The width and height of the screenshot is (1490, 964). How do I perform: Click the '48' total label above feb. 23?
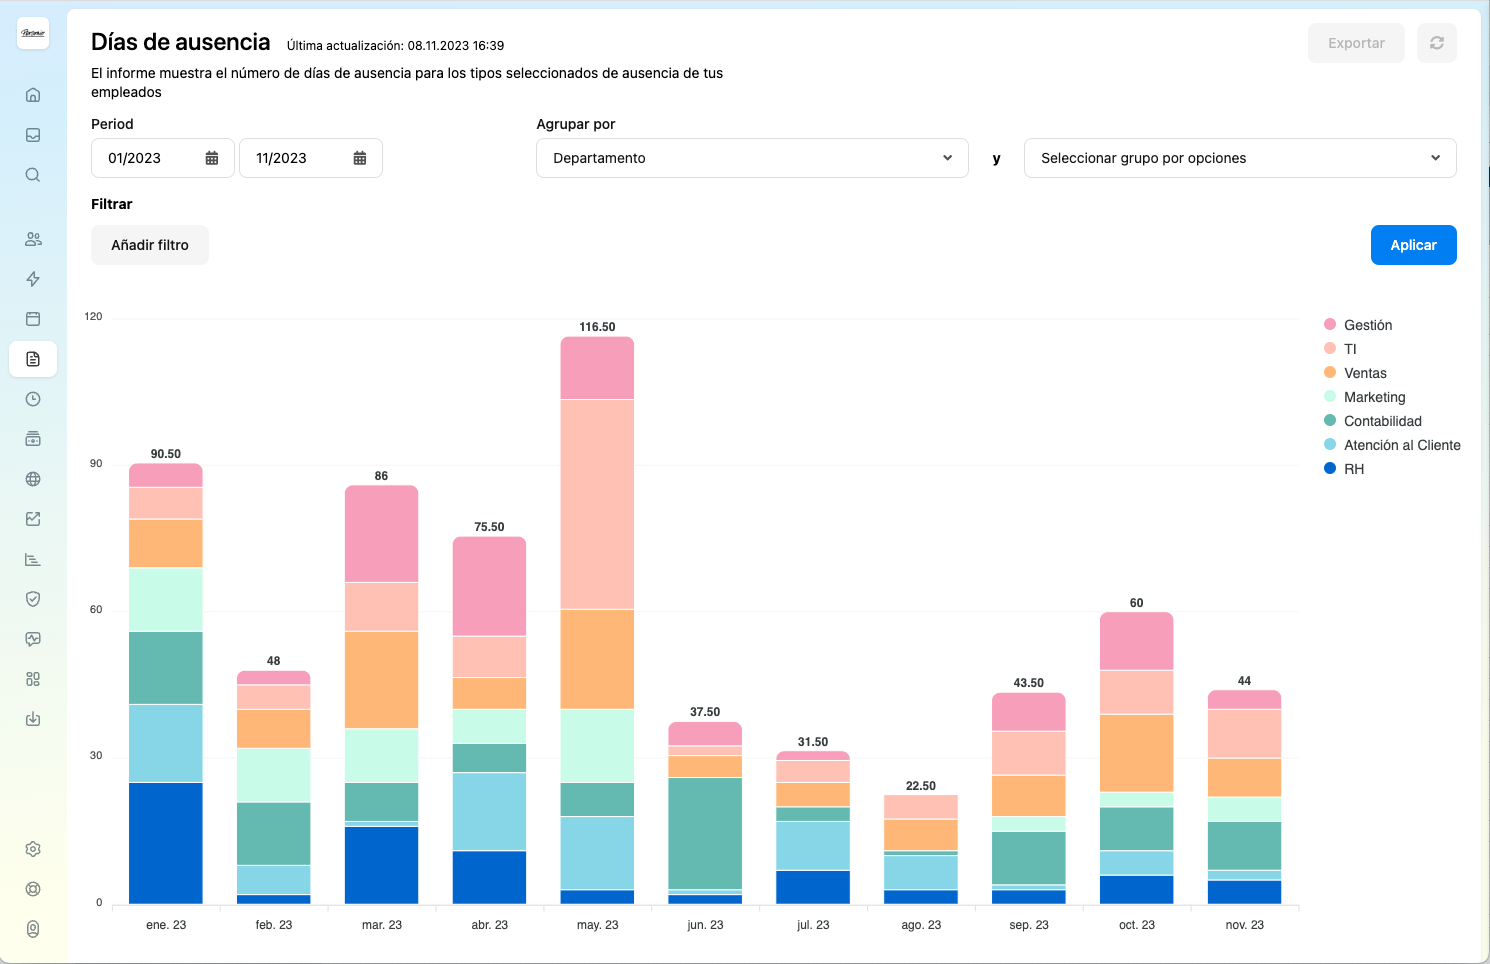(x=274, y=661)
